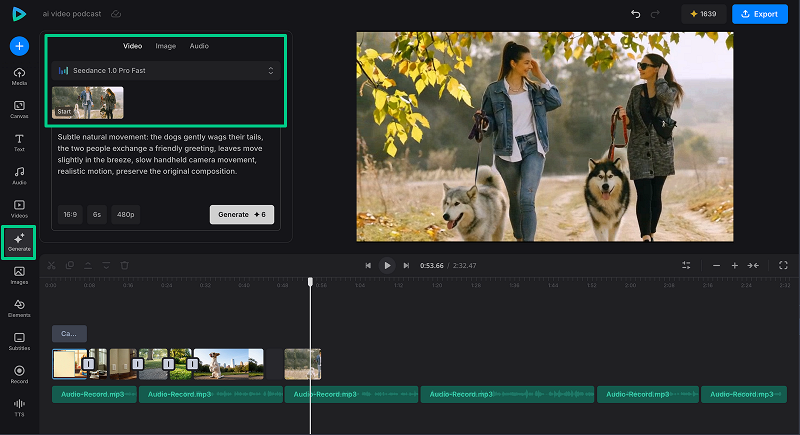Screen dimensions: 800x435
Task: Split clip with the scissors tool
Action: (52, 265)
